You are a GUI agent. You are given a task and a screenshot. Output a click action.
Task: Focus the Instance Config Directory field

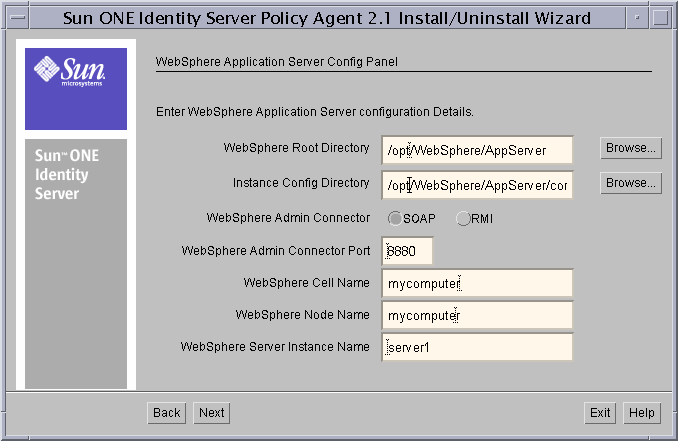tap(477, 185)
